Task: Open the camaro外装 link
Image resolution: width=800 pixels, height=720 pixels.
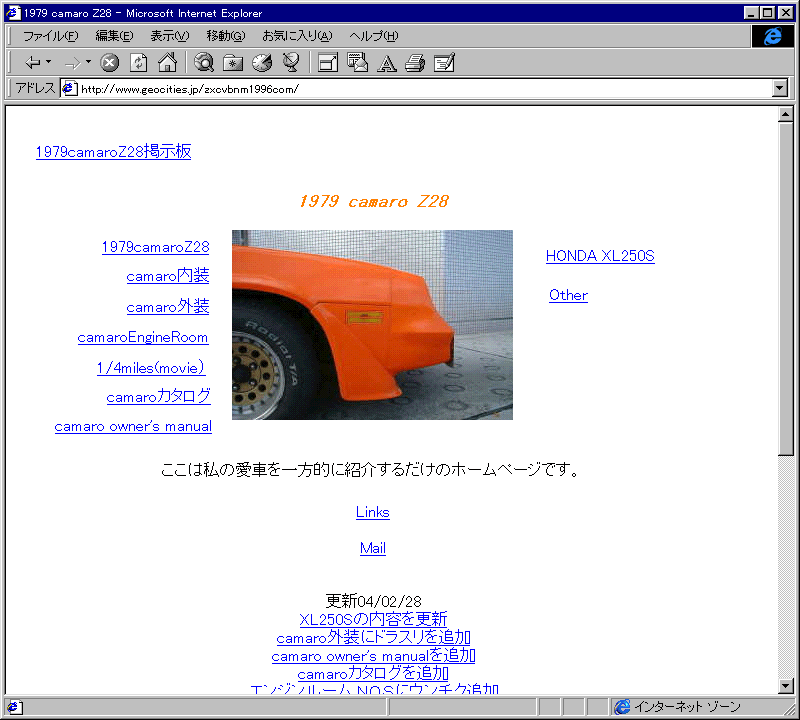Action: [x=168, y=307]
